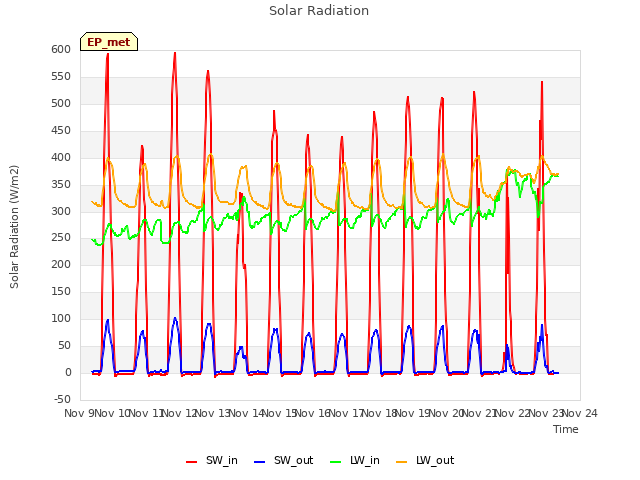The image size is (640, 480).
Task: Click the -50 y-axis tick label
Action: pyautogui.click(x=62, y=399)
